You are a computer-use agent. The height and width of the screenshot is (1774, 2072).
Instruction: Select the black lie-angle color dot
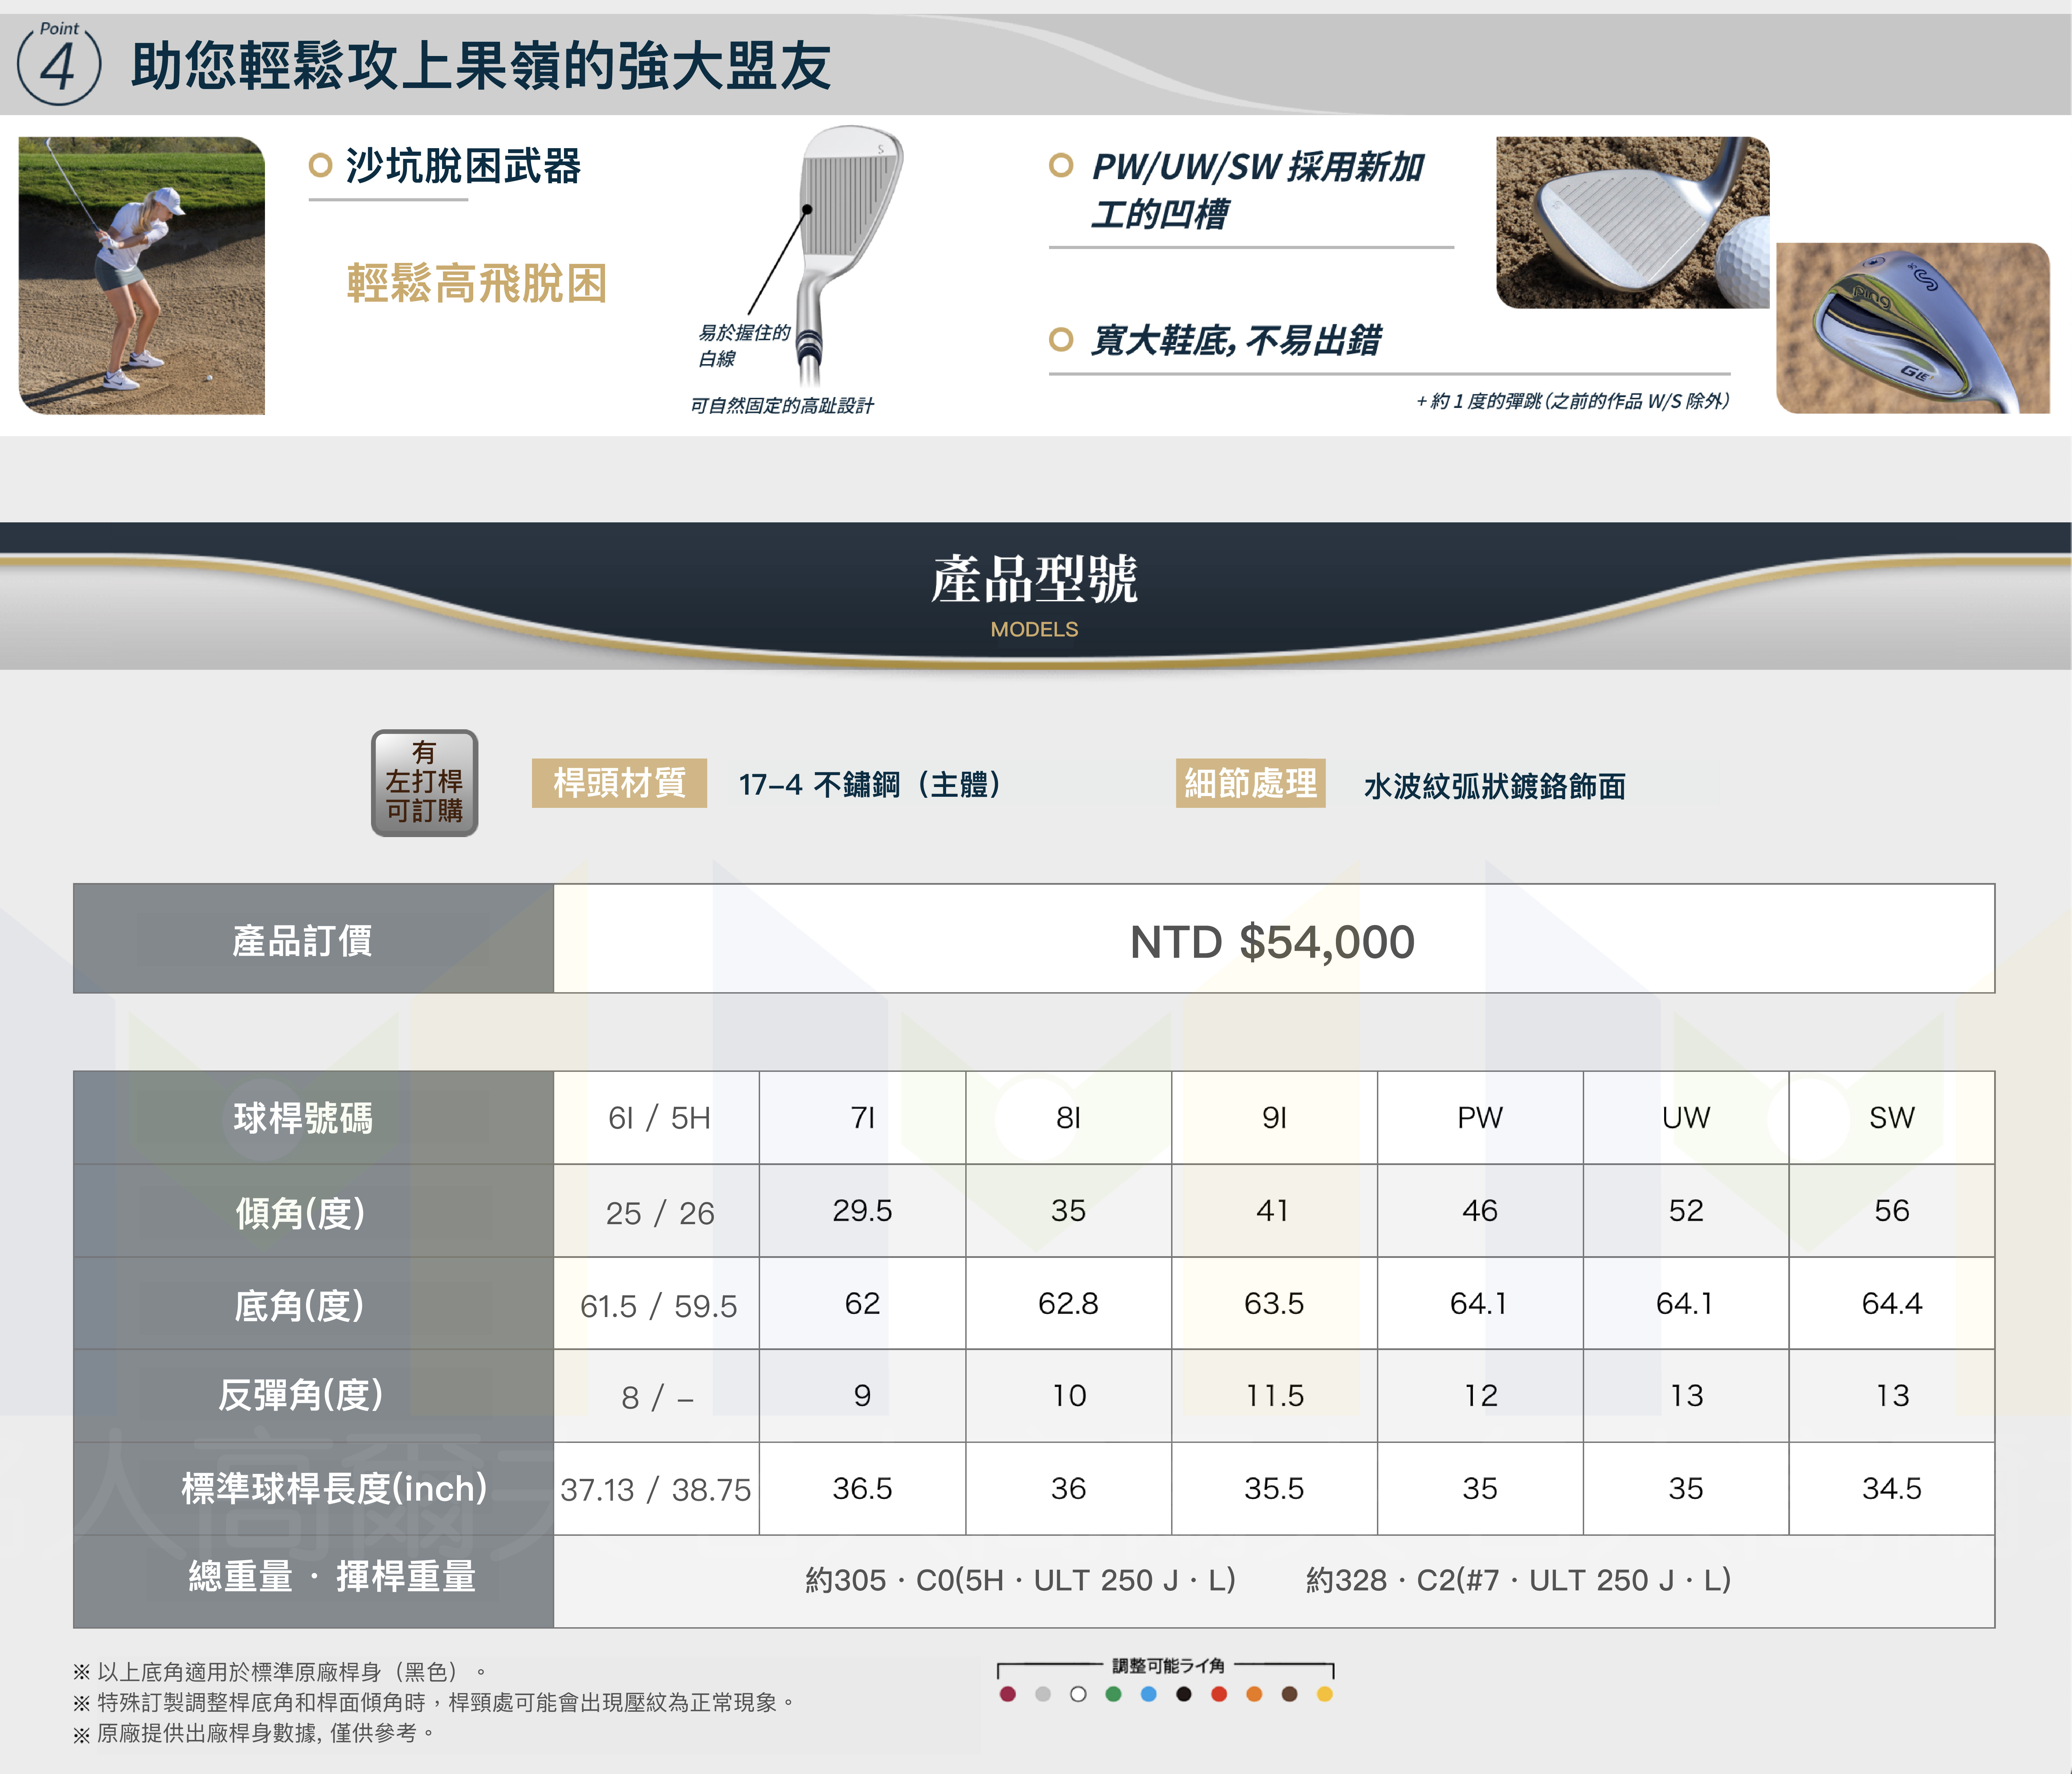pyautogui.click(x=1184, y=1694)
